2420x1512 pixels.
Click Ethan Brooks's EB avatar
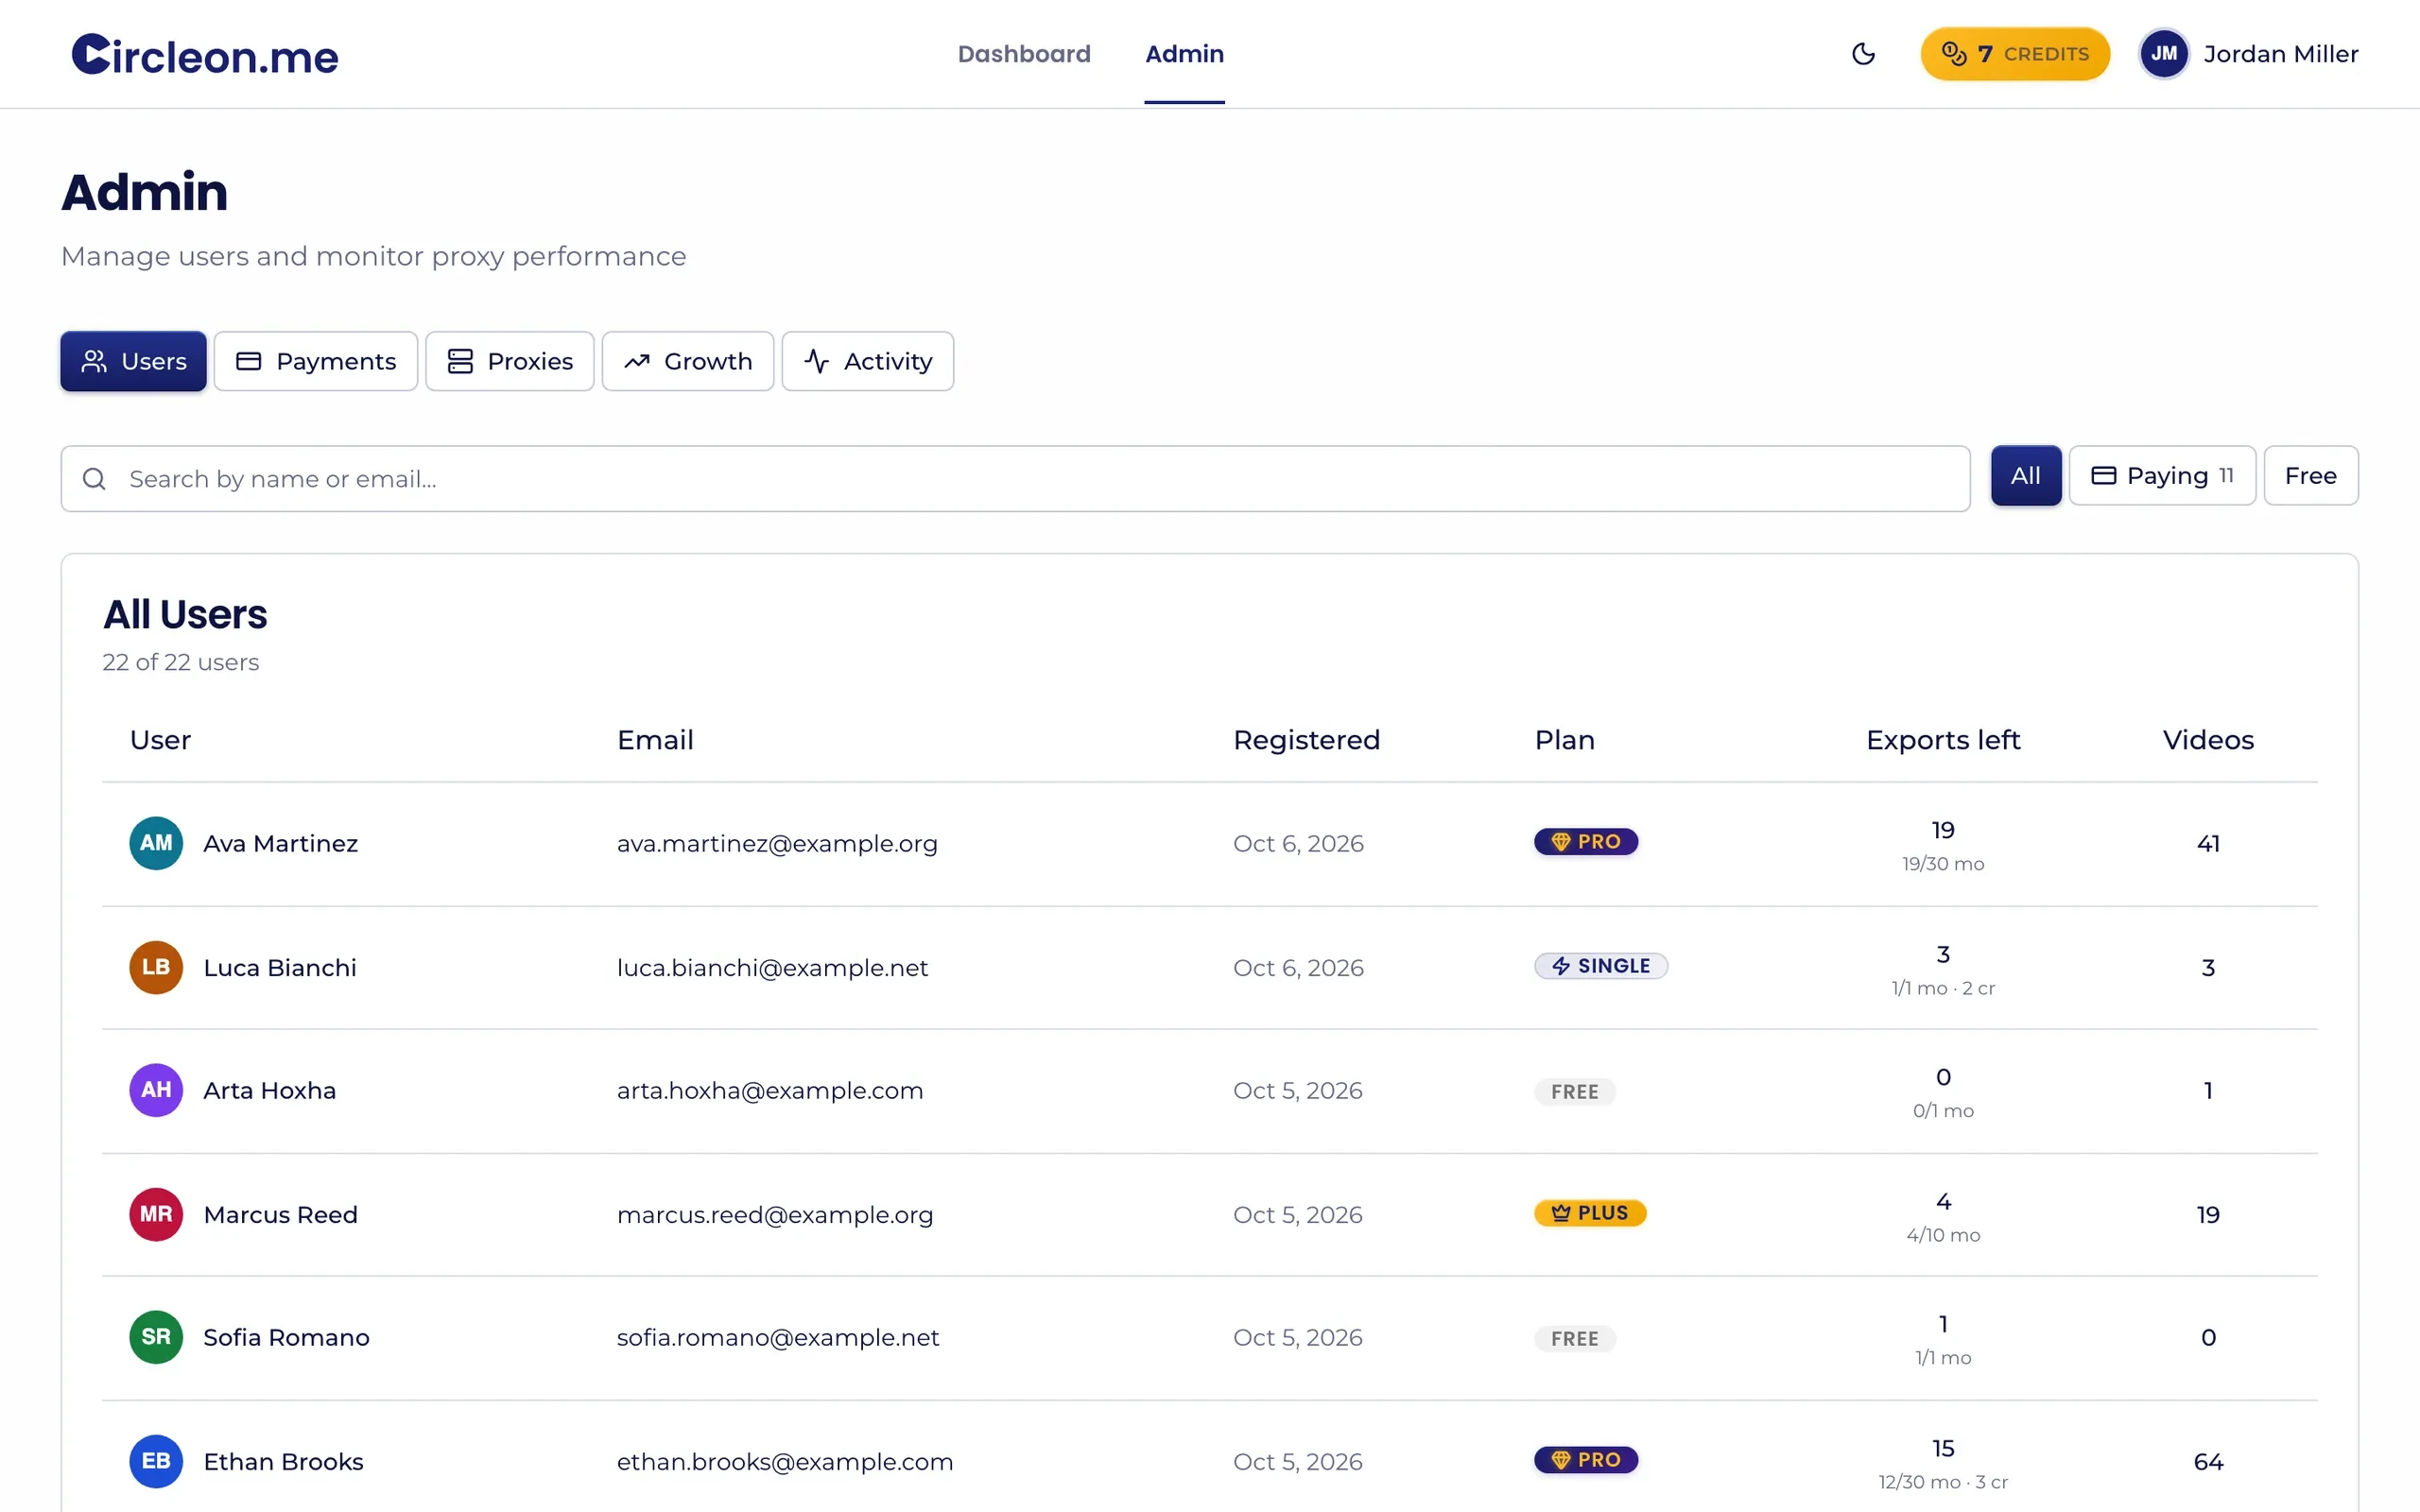156,1461
